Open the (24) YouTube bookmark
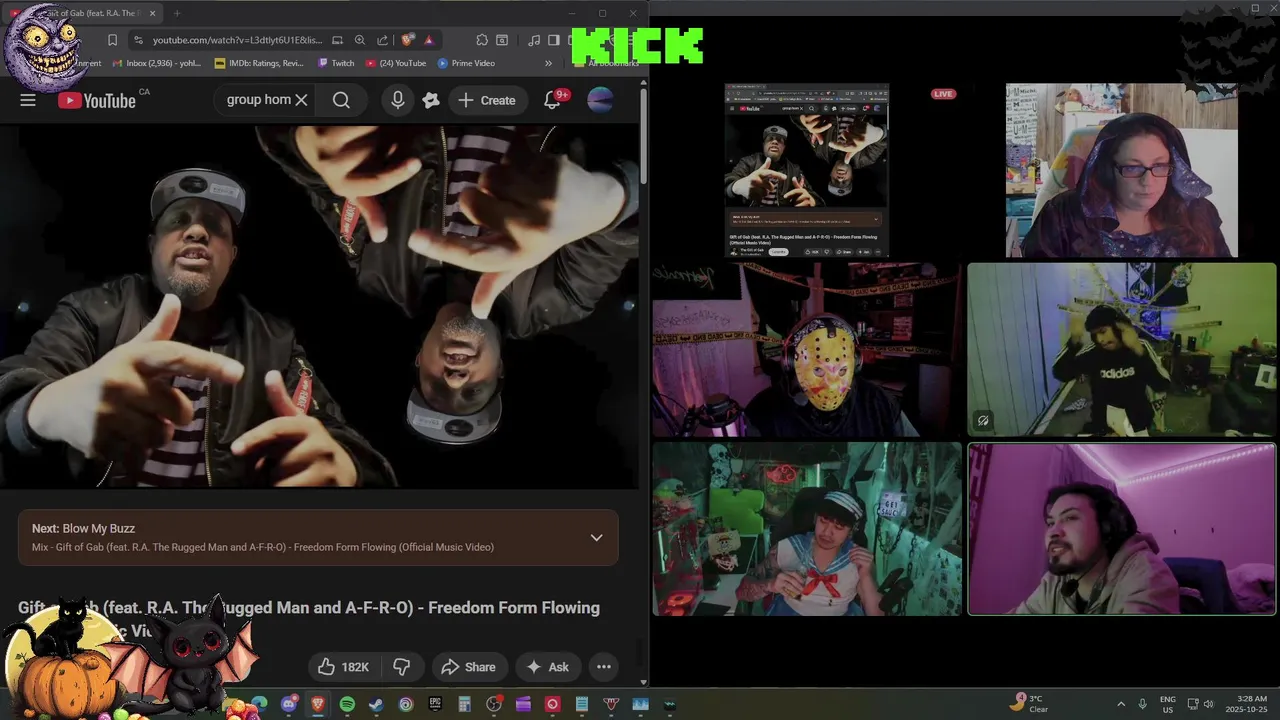Viewport: 1280px width, 720px height. pyautogui.click(x=396, y=63)
